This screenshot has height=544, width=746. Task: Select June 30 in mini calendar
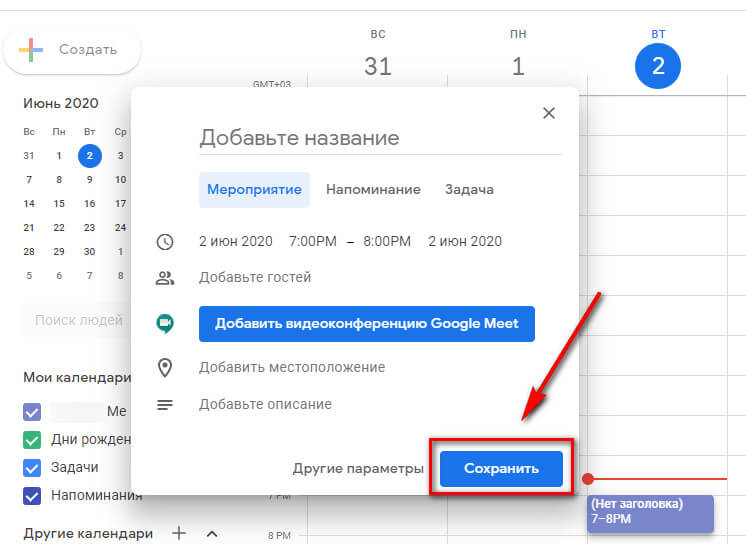tap(89, 251)
